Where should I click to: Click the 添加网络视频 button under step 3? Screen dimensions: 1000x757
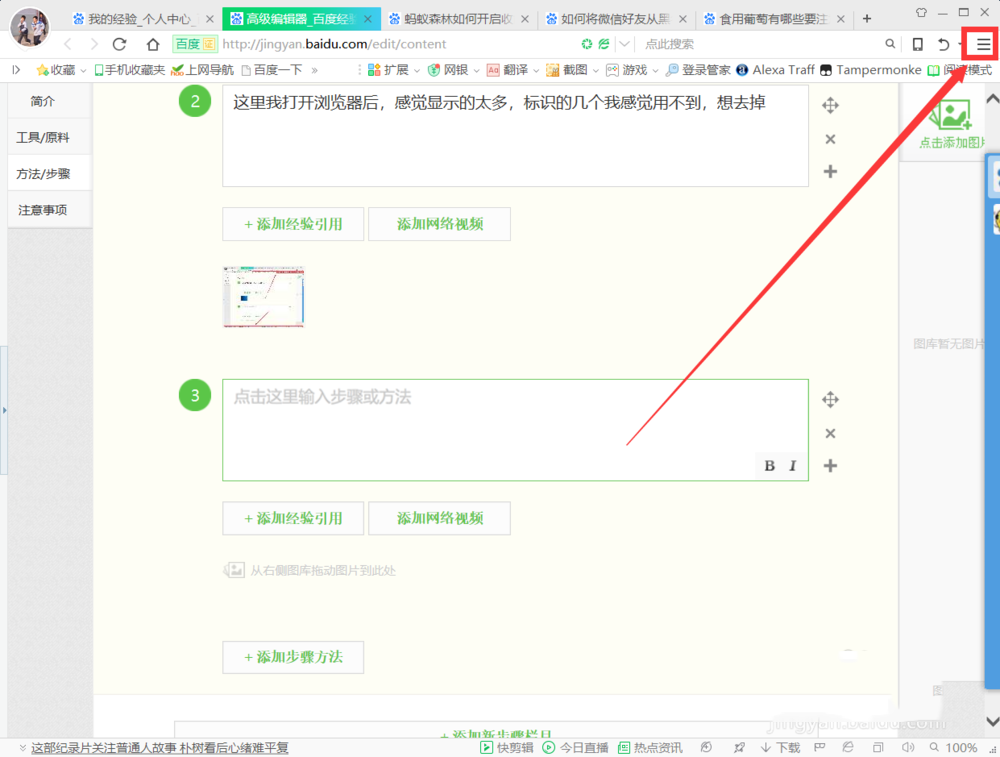click(440, 518)
